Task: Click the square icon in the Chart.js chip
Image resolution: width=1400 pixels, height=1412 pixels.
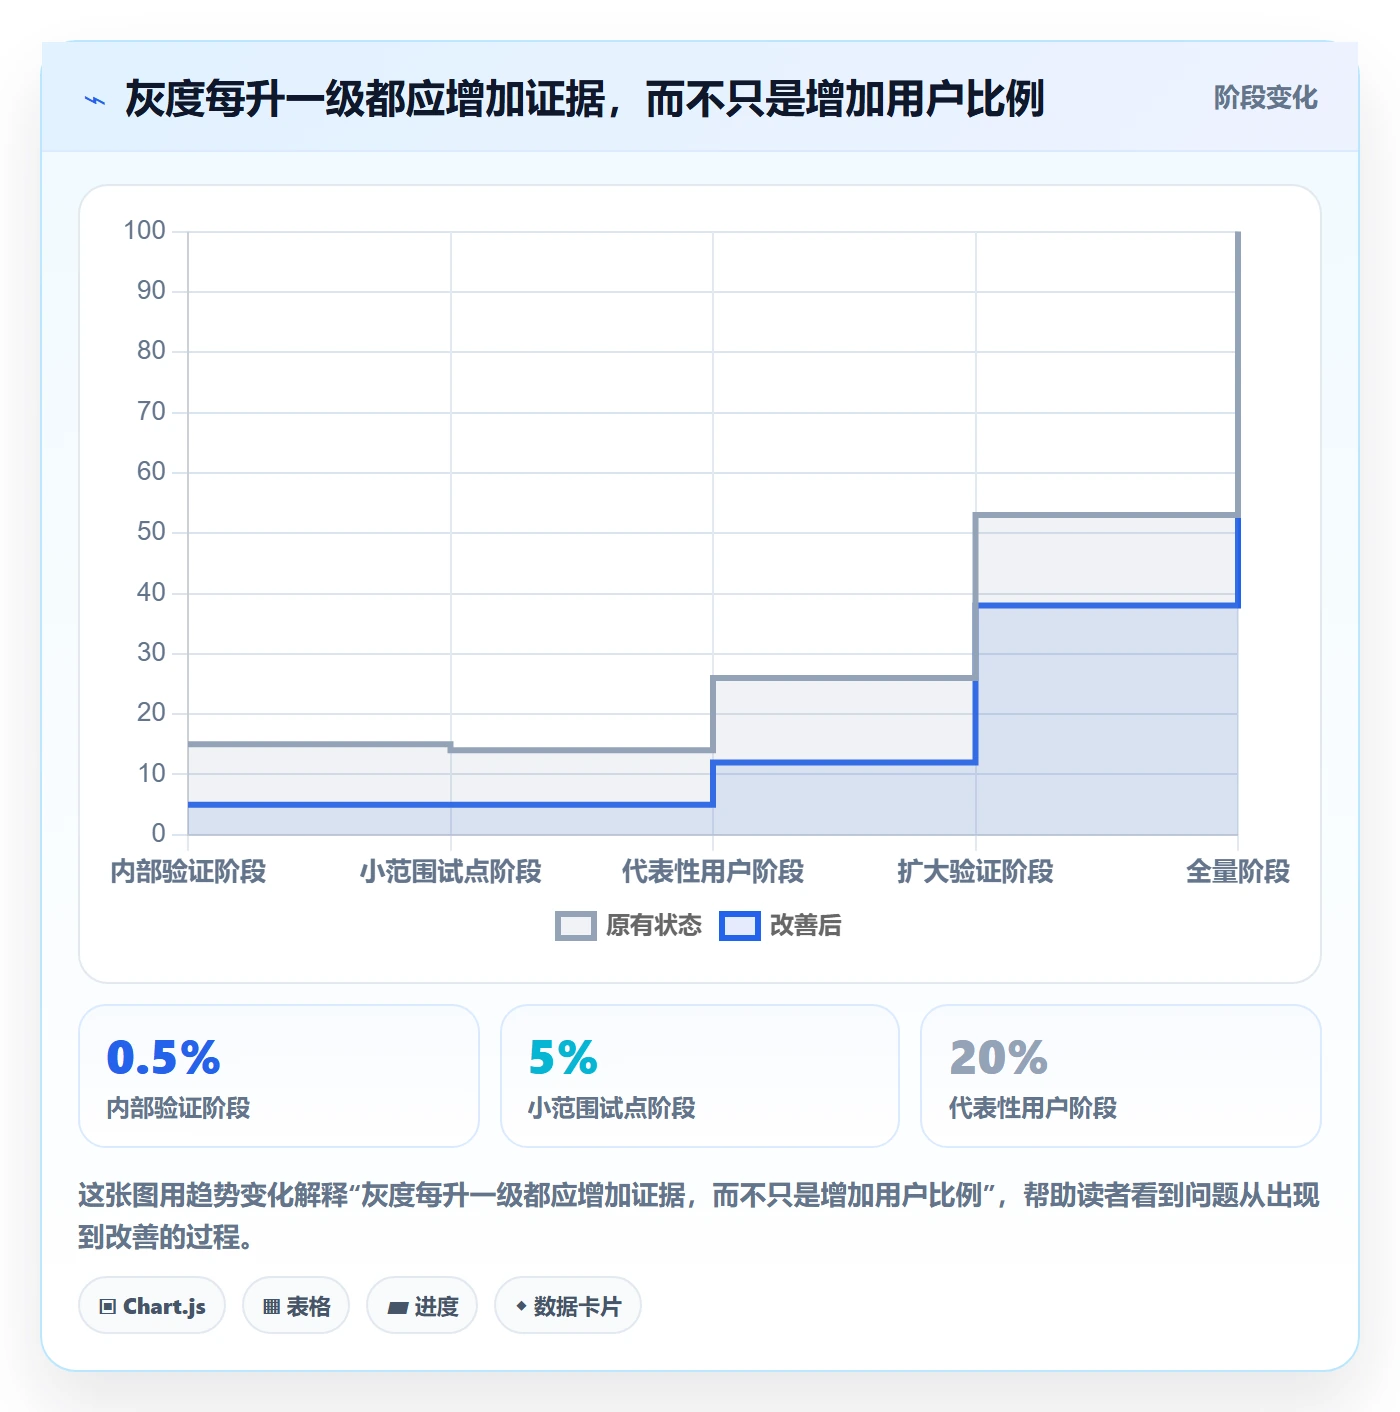Action: (x=108, y=1307)
